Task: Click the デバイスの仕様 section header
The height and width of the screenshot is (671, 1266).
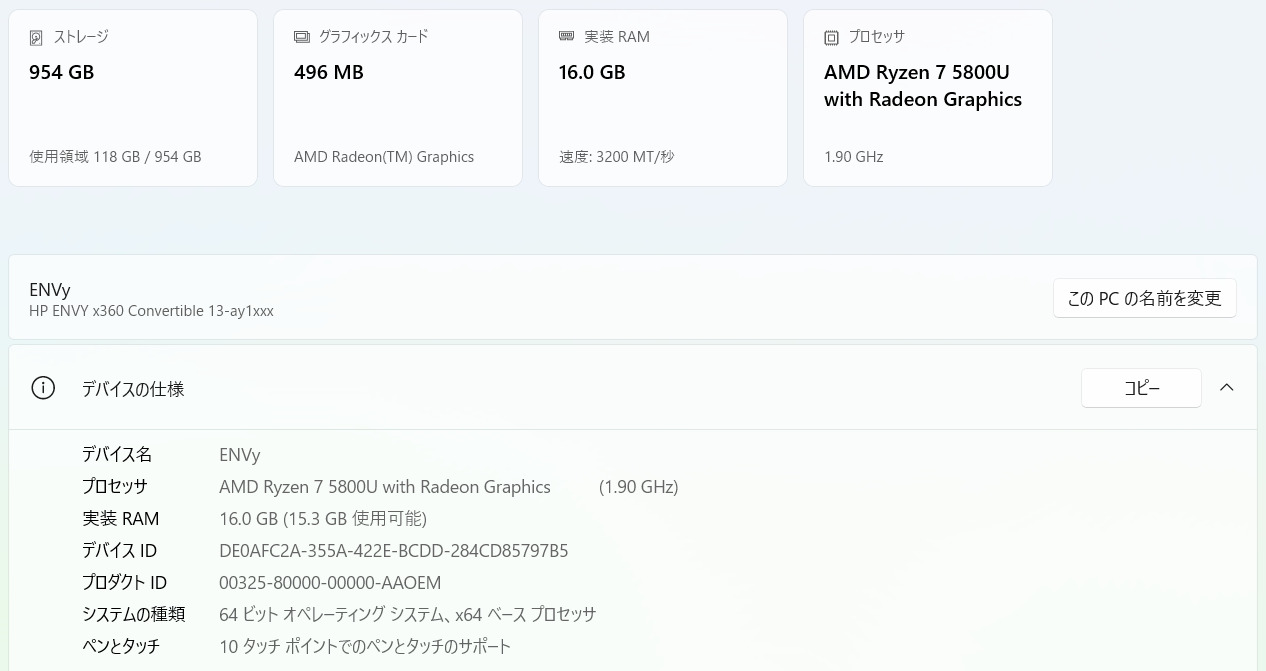Action: tap(133, 389)
